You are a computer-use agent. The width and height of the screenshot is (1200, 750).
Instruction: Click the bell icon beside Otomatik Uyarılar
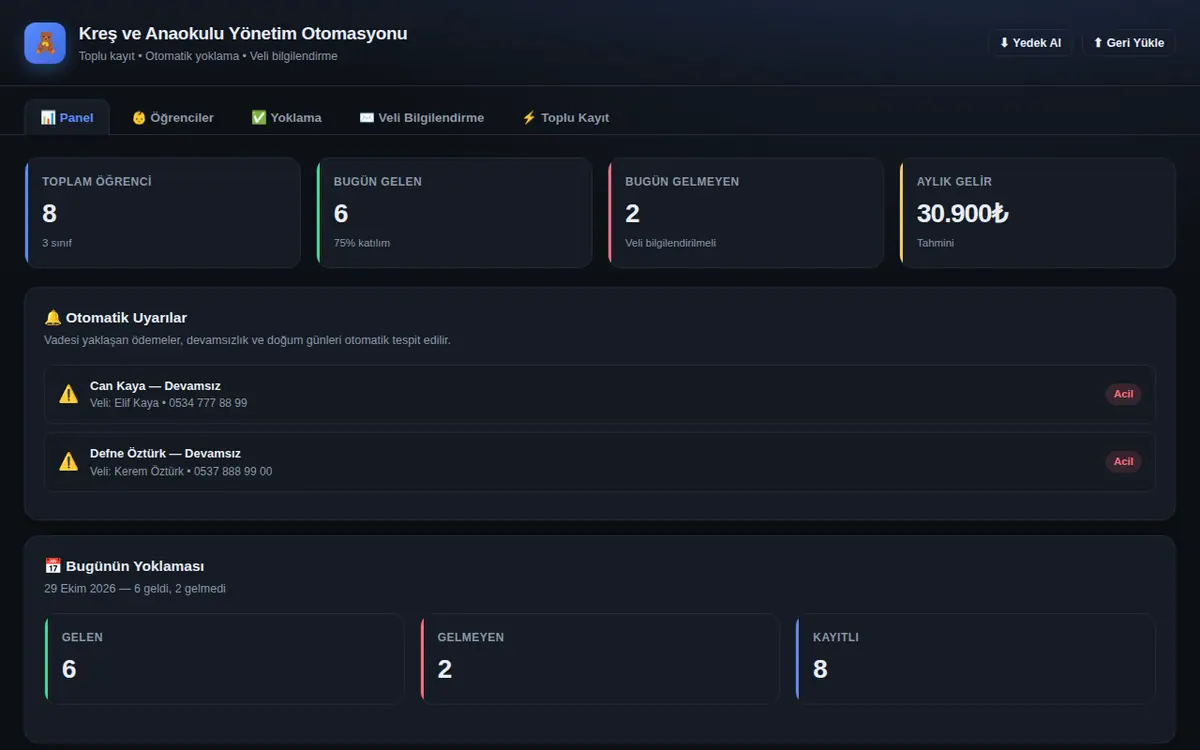click(x=53, y=318)
